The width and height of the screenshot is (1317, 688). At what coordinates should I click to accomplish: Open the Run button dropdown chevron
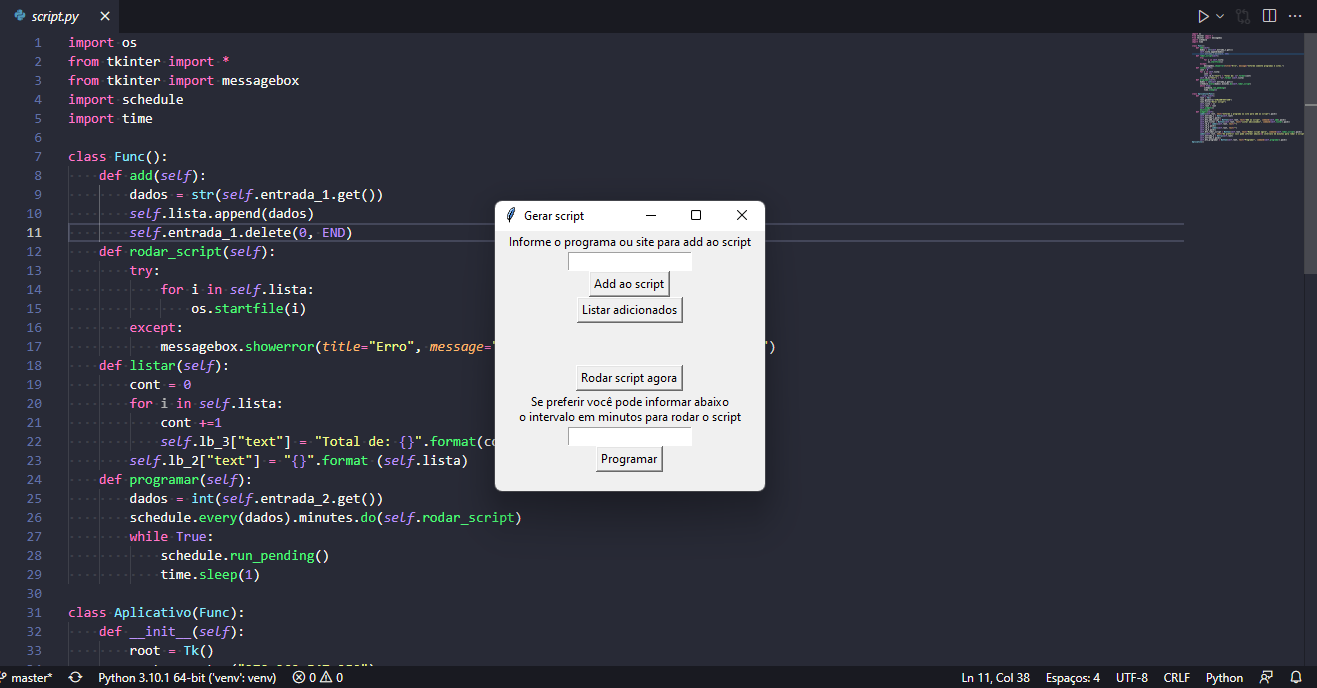coord(1220,15)
